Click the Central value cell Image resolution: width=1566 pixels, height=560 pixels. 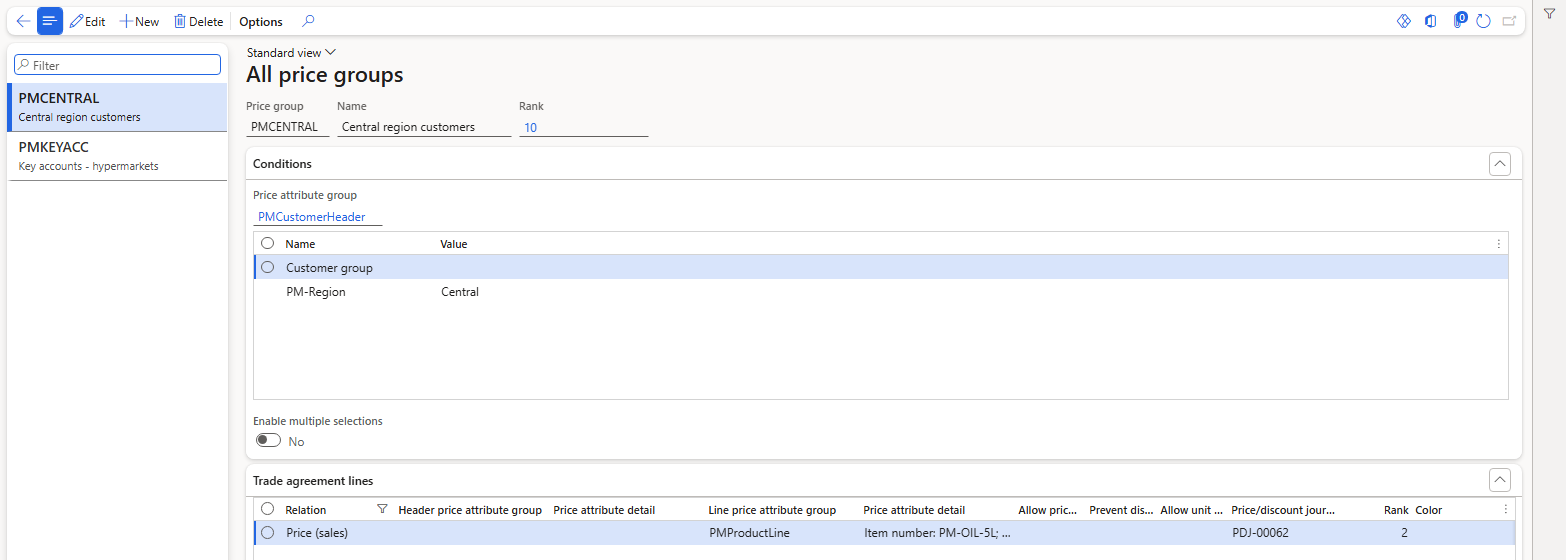pos(460,292)
